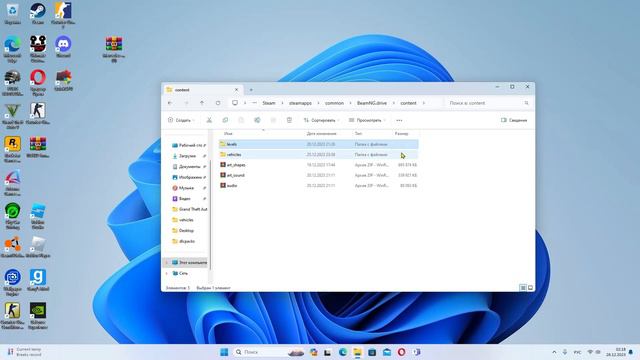Open Opera from the taskbar
The image size is (640, 360).
pos(401,352)
